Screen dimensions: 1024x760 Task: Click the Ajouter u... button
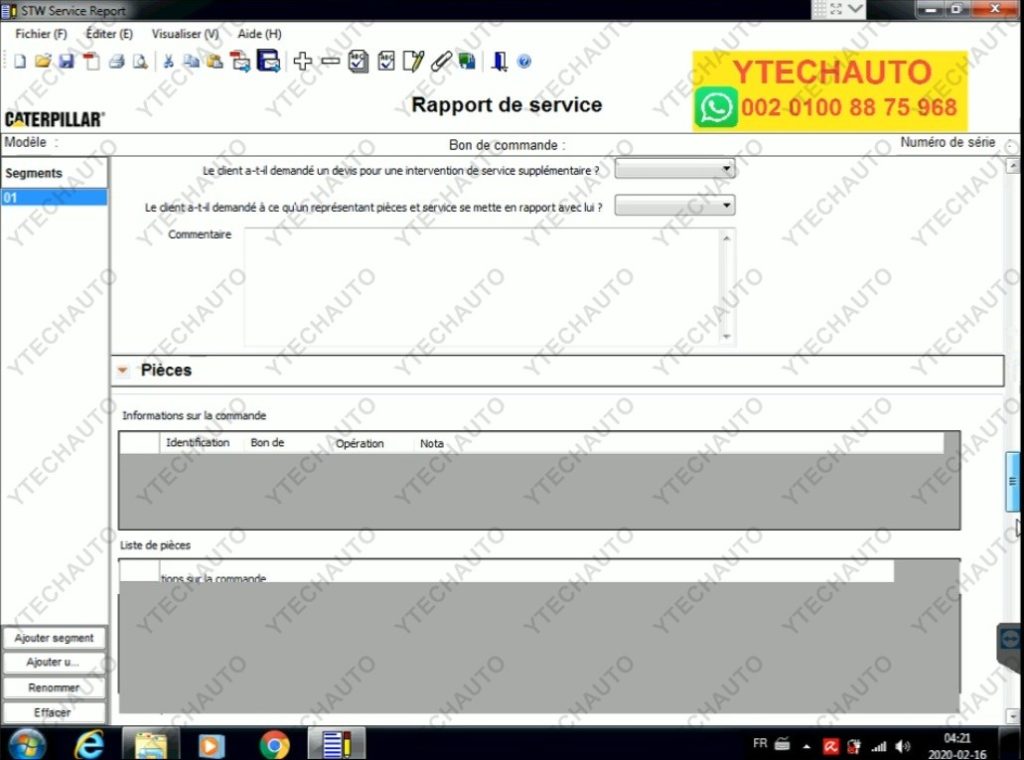54,662
